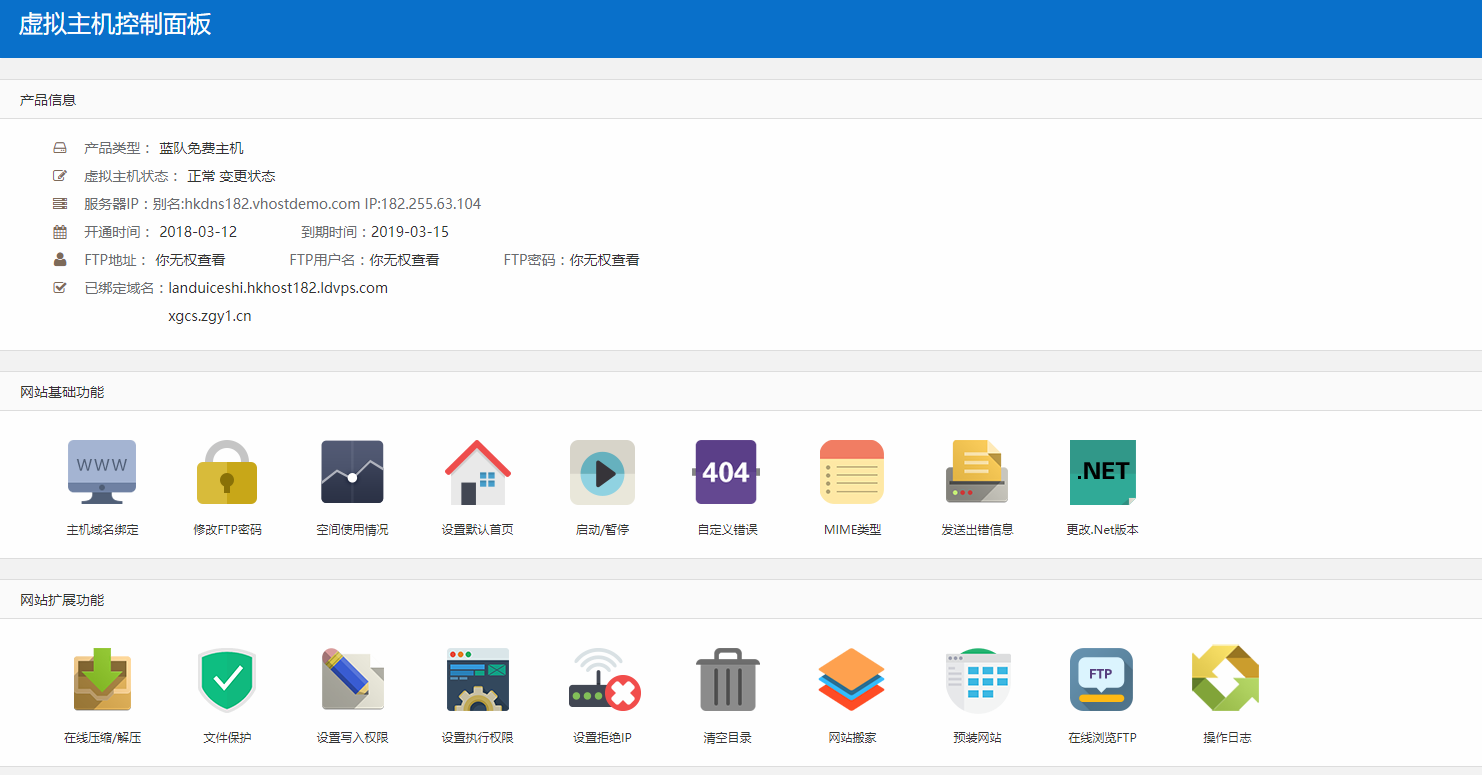
Task: Open the 主机域名绑定 WWW icon
Action: (x=102, y=472)
